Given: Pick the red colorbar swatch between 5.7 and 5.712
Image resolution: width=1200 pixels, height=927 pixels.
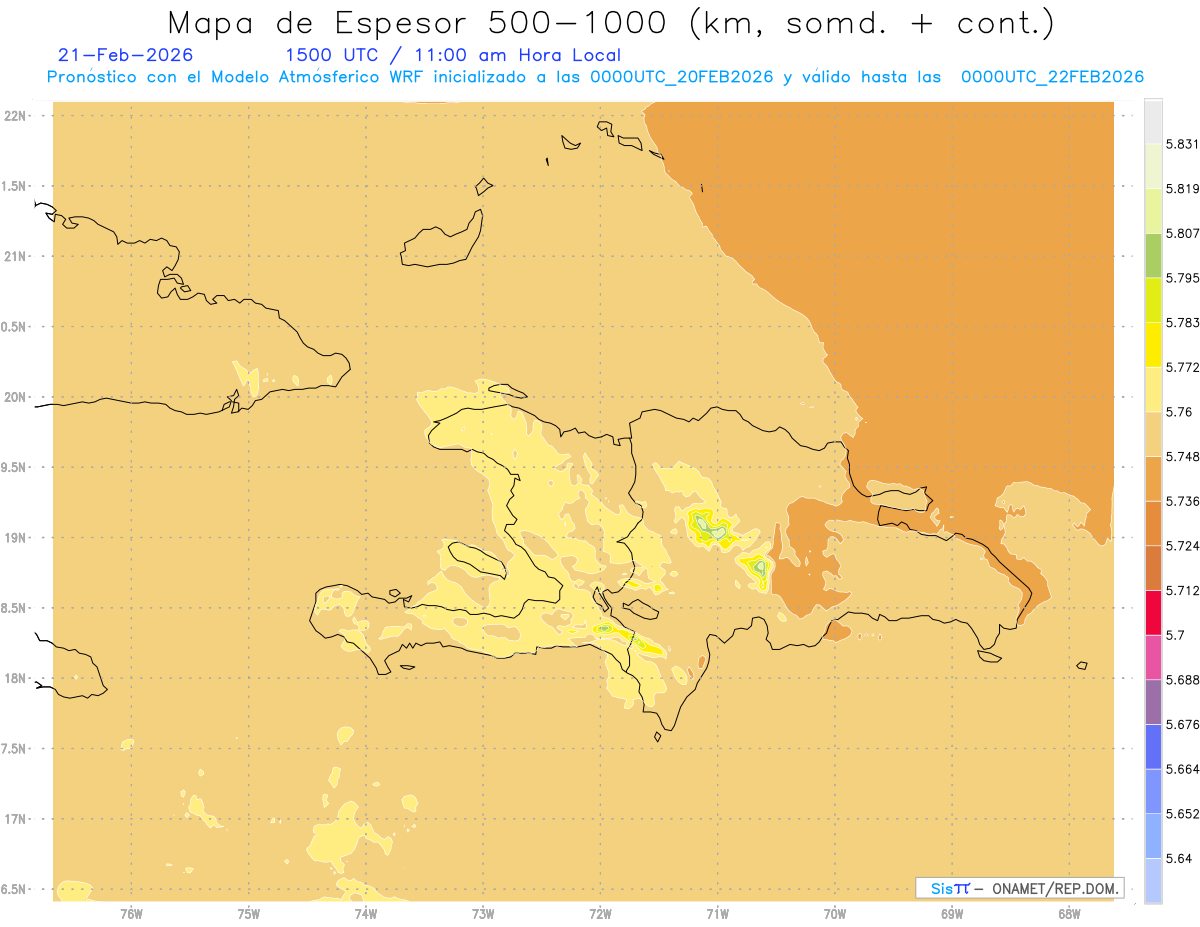Looking at the screenshot, I should [x=1153, y=613].
